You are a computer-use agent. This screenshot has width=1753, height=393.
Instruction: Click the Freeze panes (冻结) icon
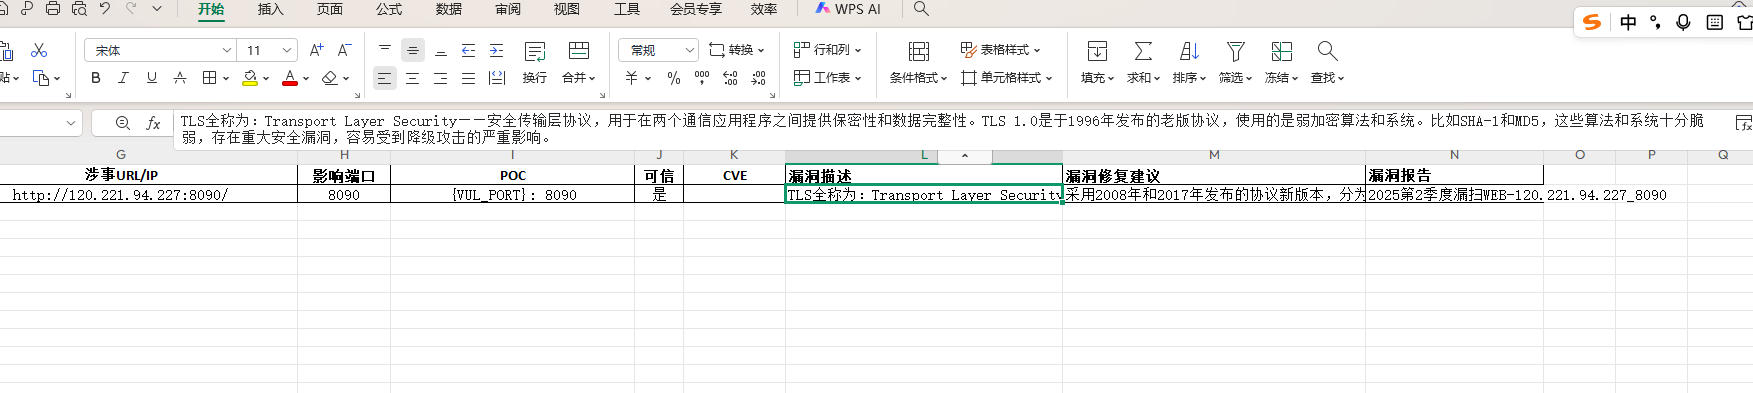click(1282, 51)
